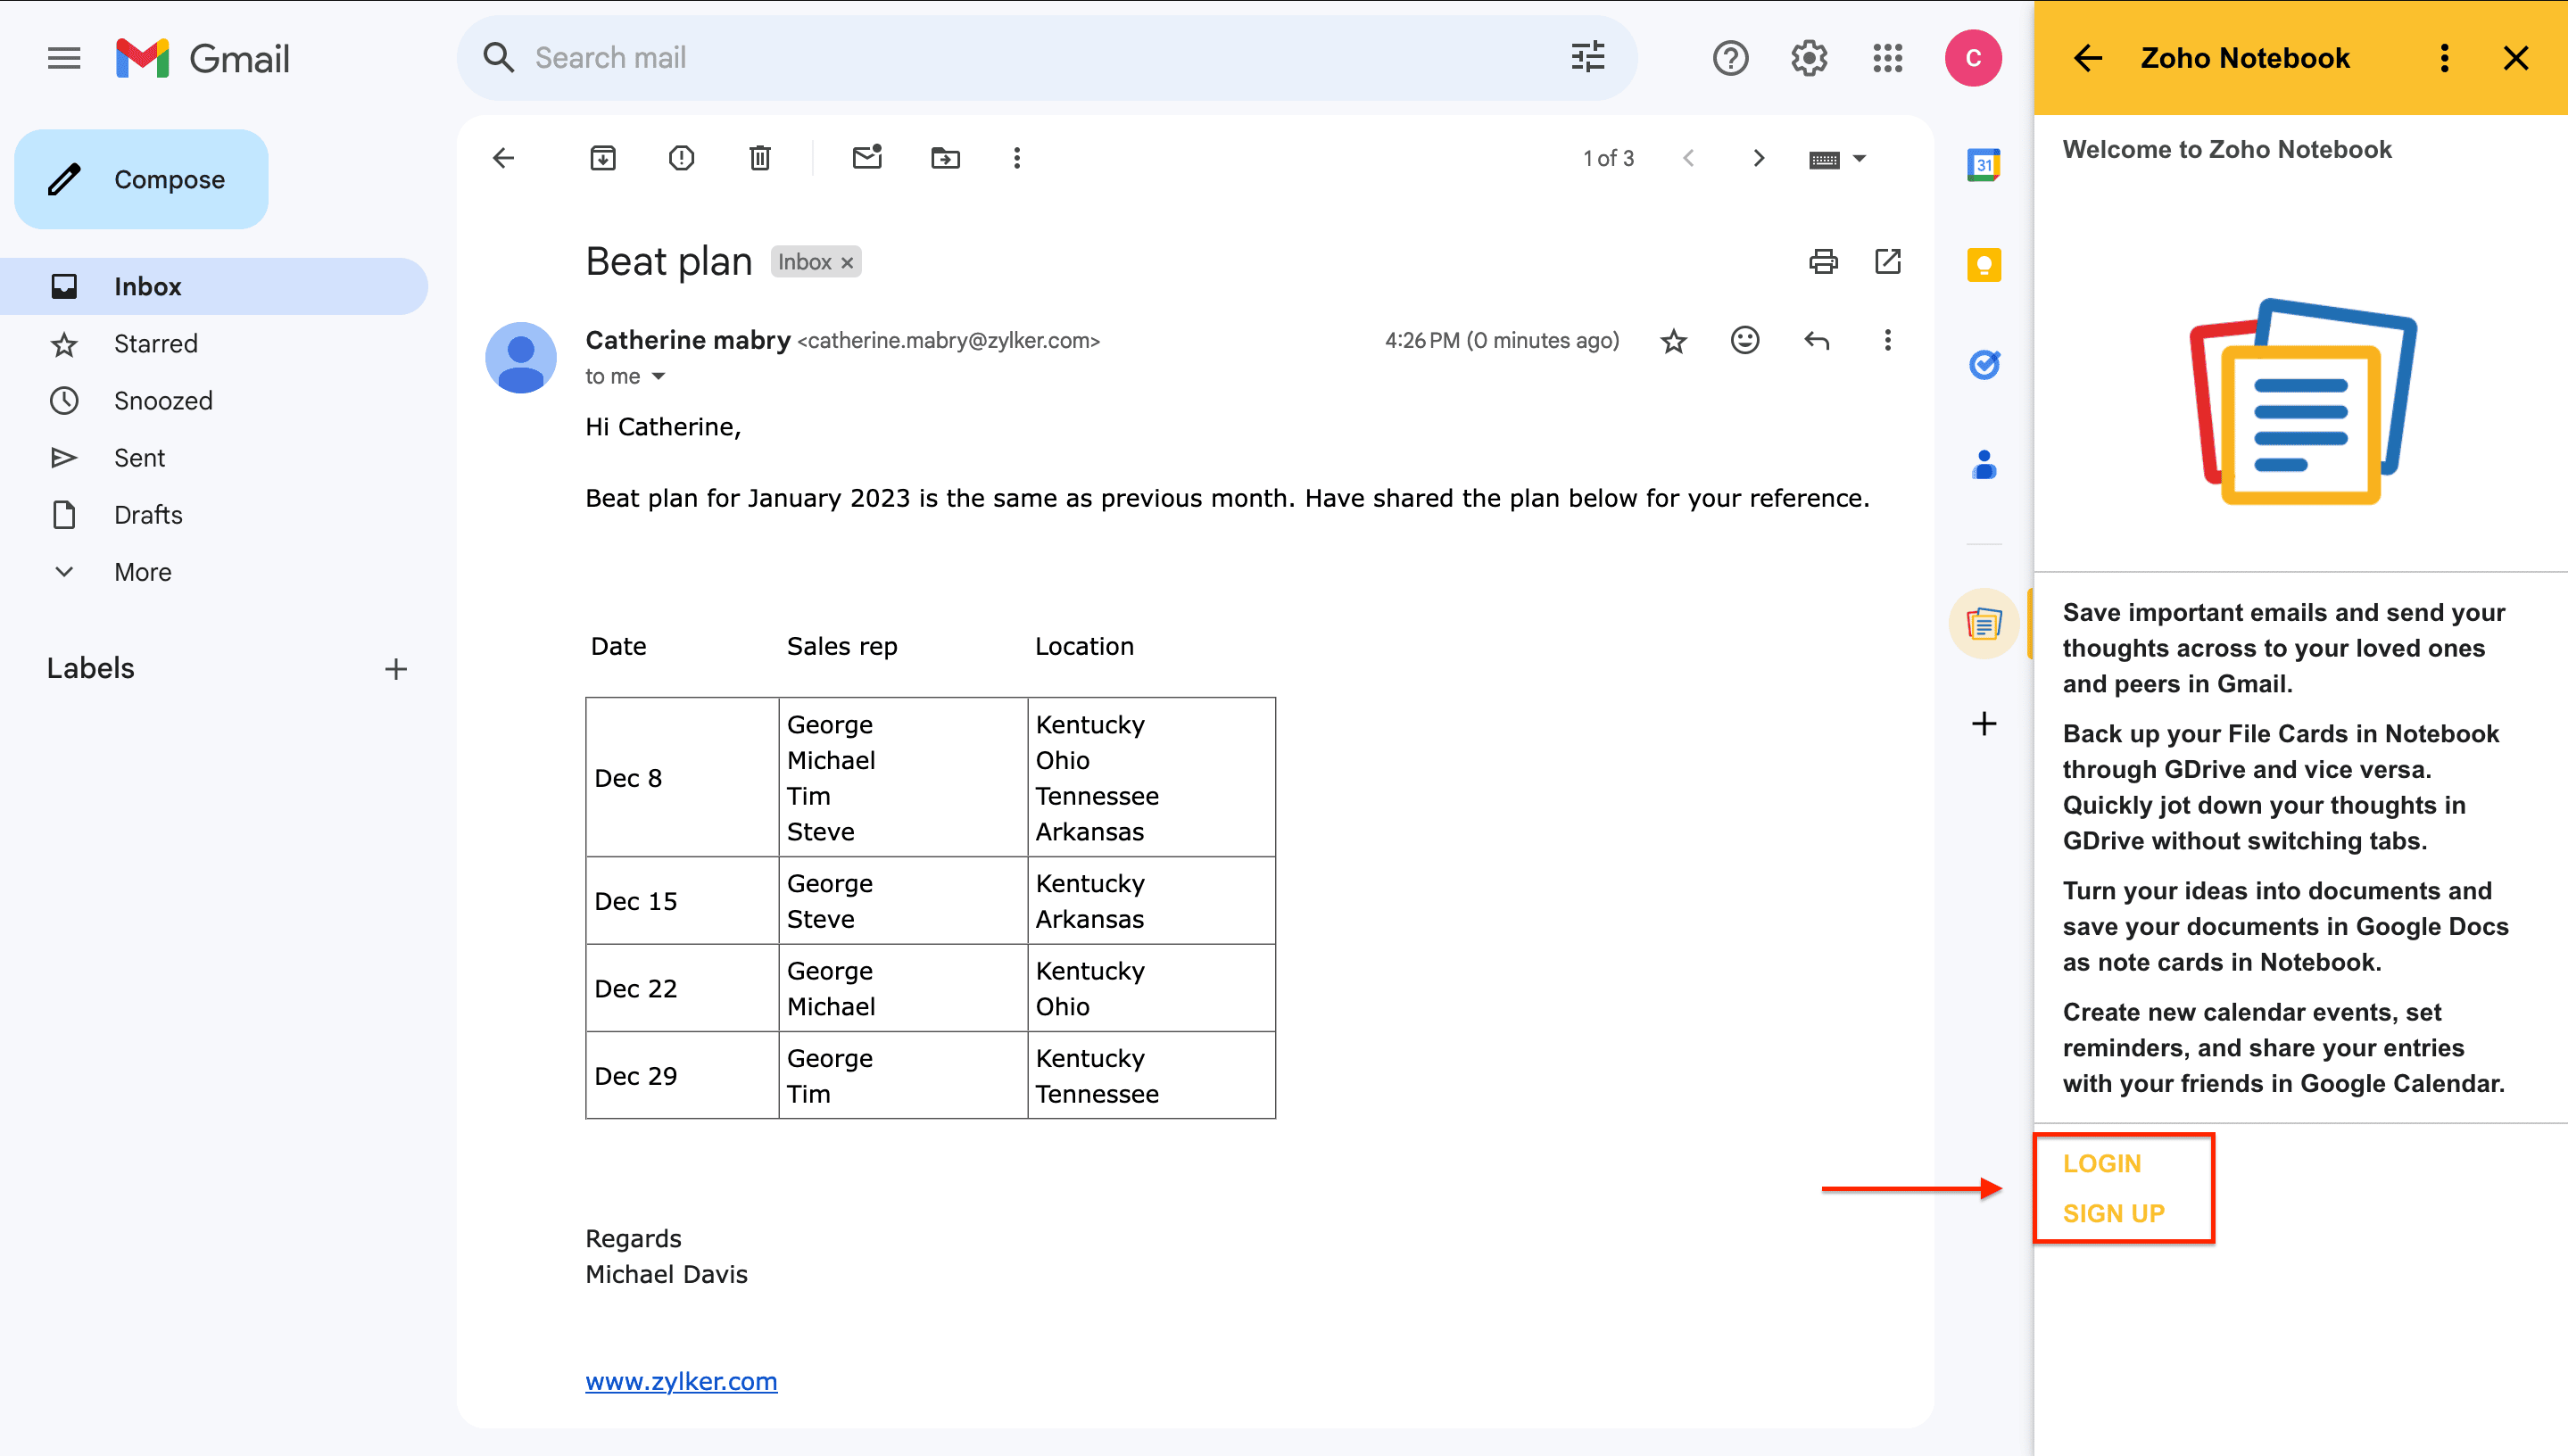Click LOGIN in Zoho Notebook panel
The width and height of the screenshot is (2568, 1456).
point(2101,1164)
